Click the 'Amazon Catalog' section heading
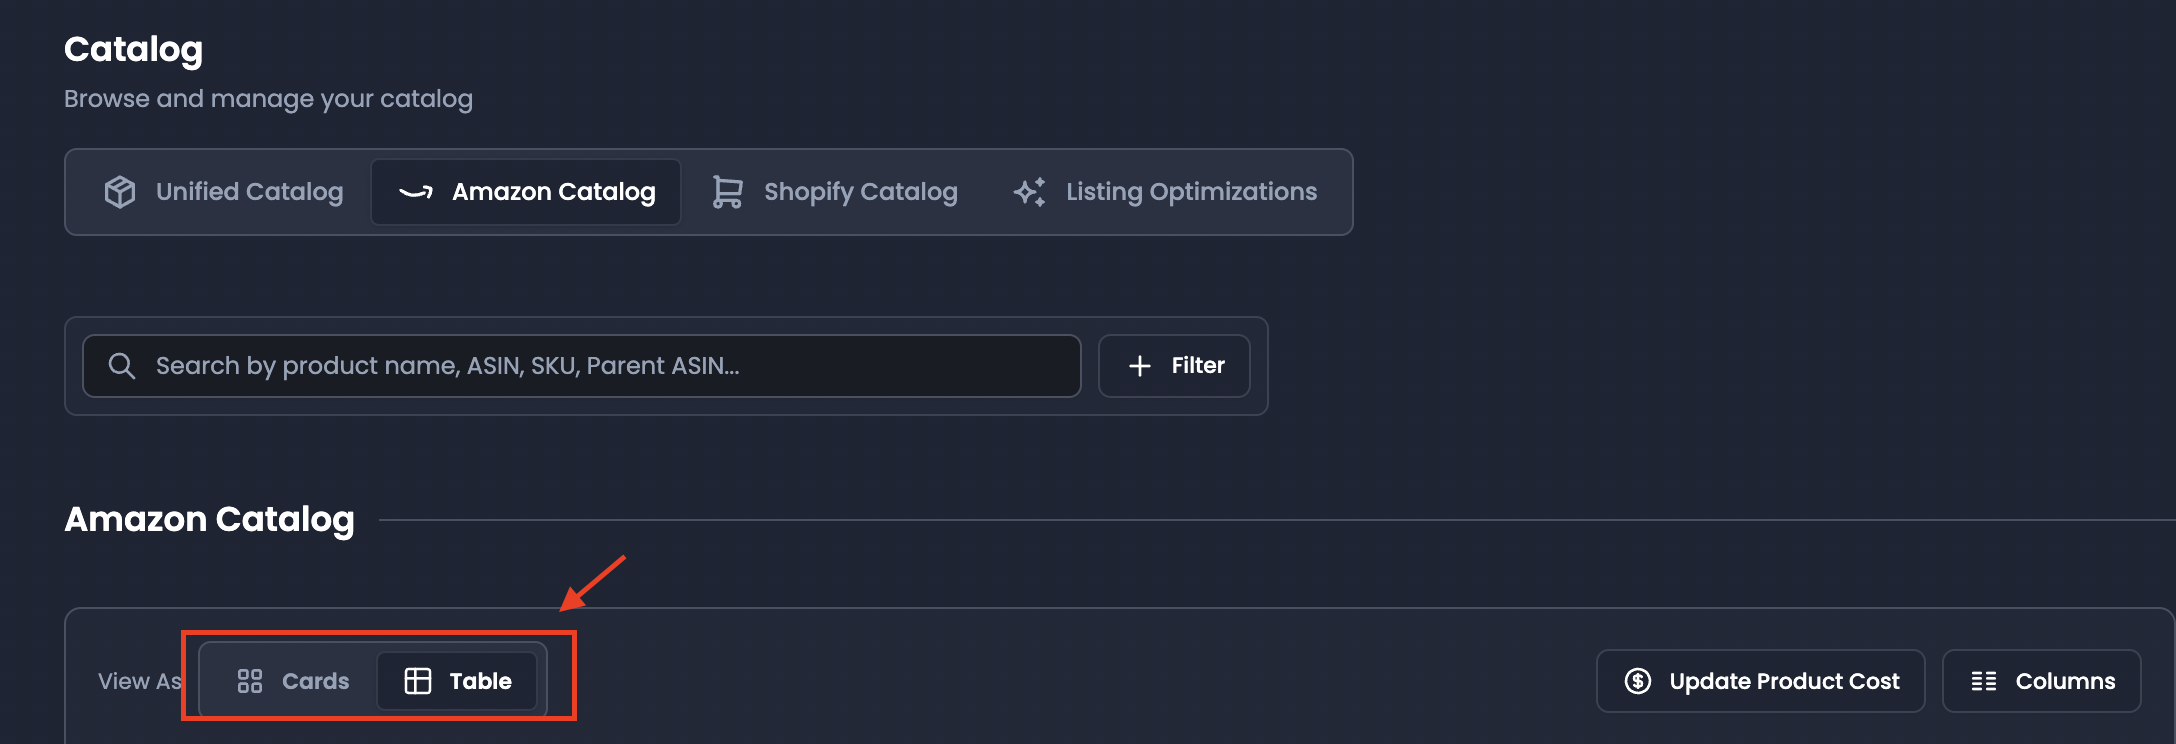The image size is (2176, 744). click(x=209, y=520)
